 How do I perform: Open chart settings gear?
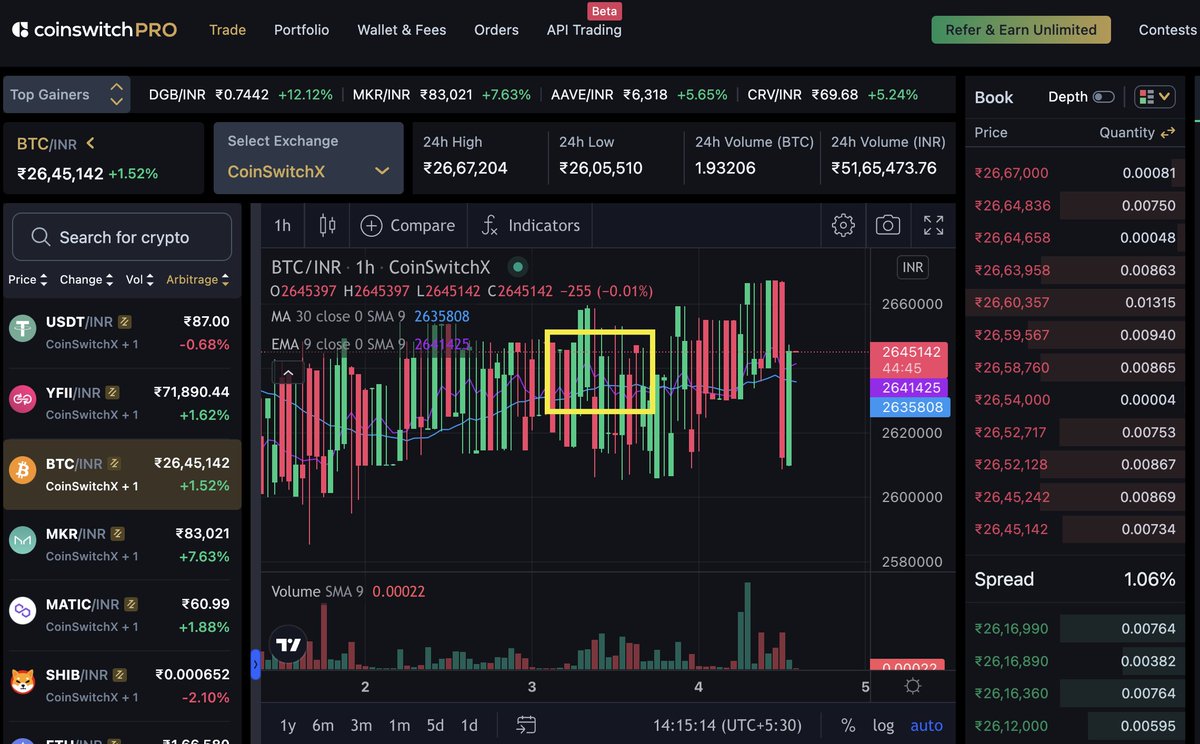(x=843, y=225)
